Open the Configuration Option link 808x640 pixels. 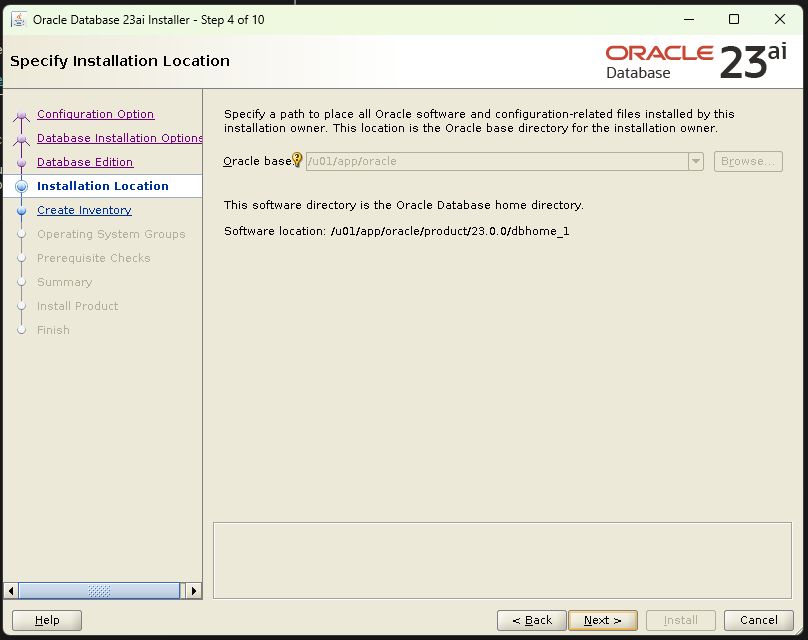(x=95, y=114)
